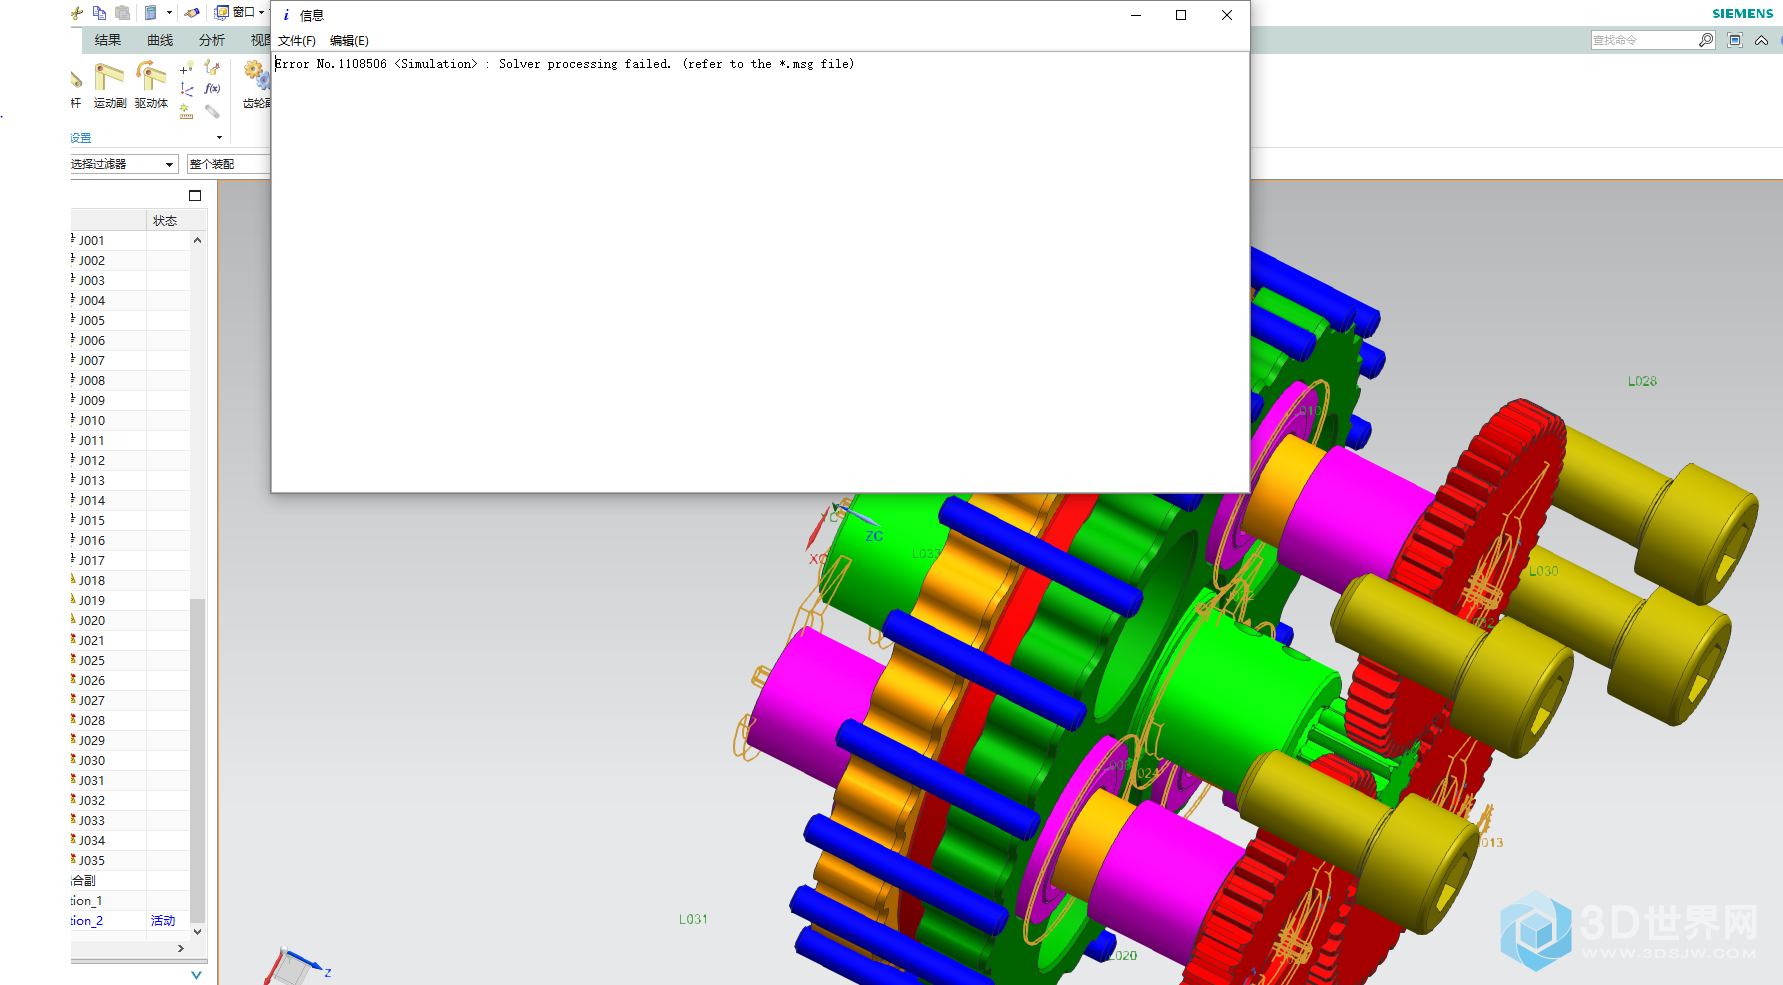Click the 活动 status cell

[163, 921]
